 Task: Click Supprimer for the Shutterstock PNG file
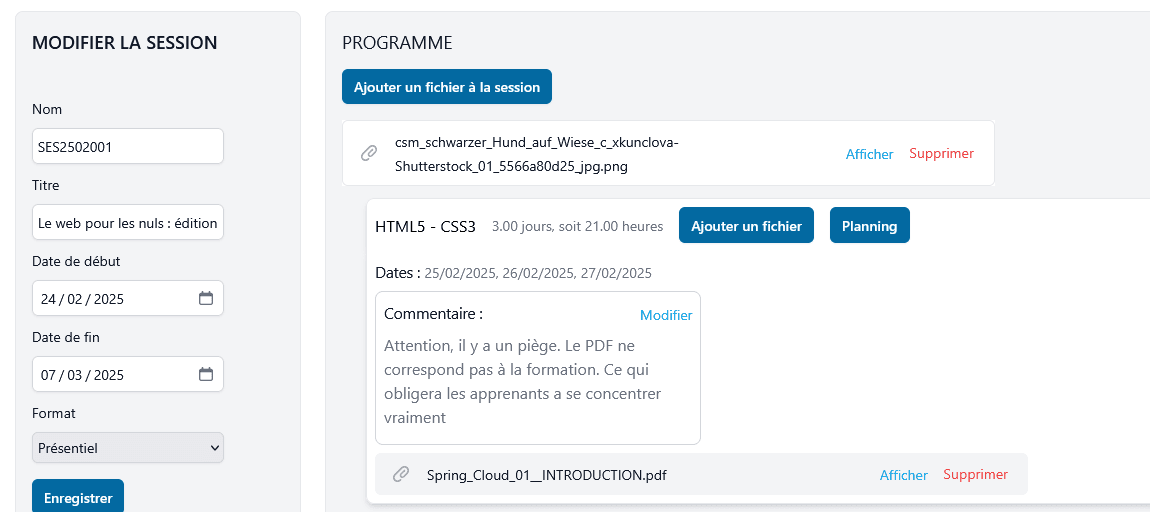941,153
